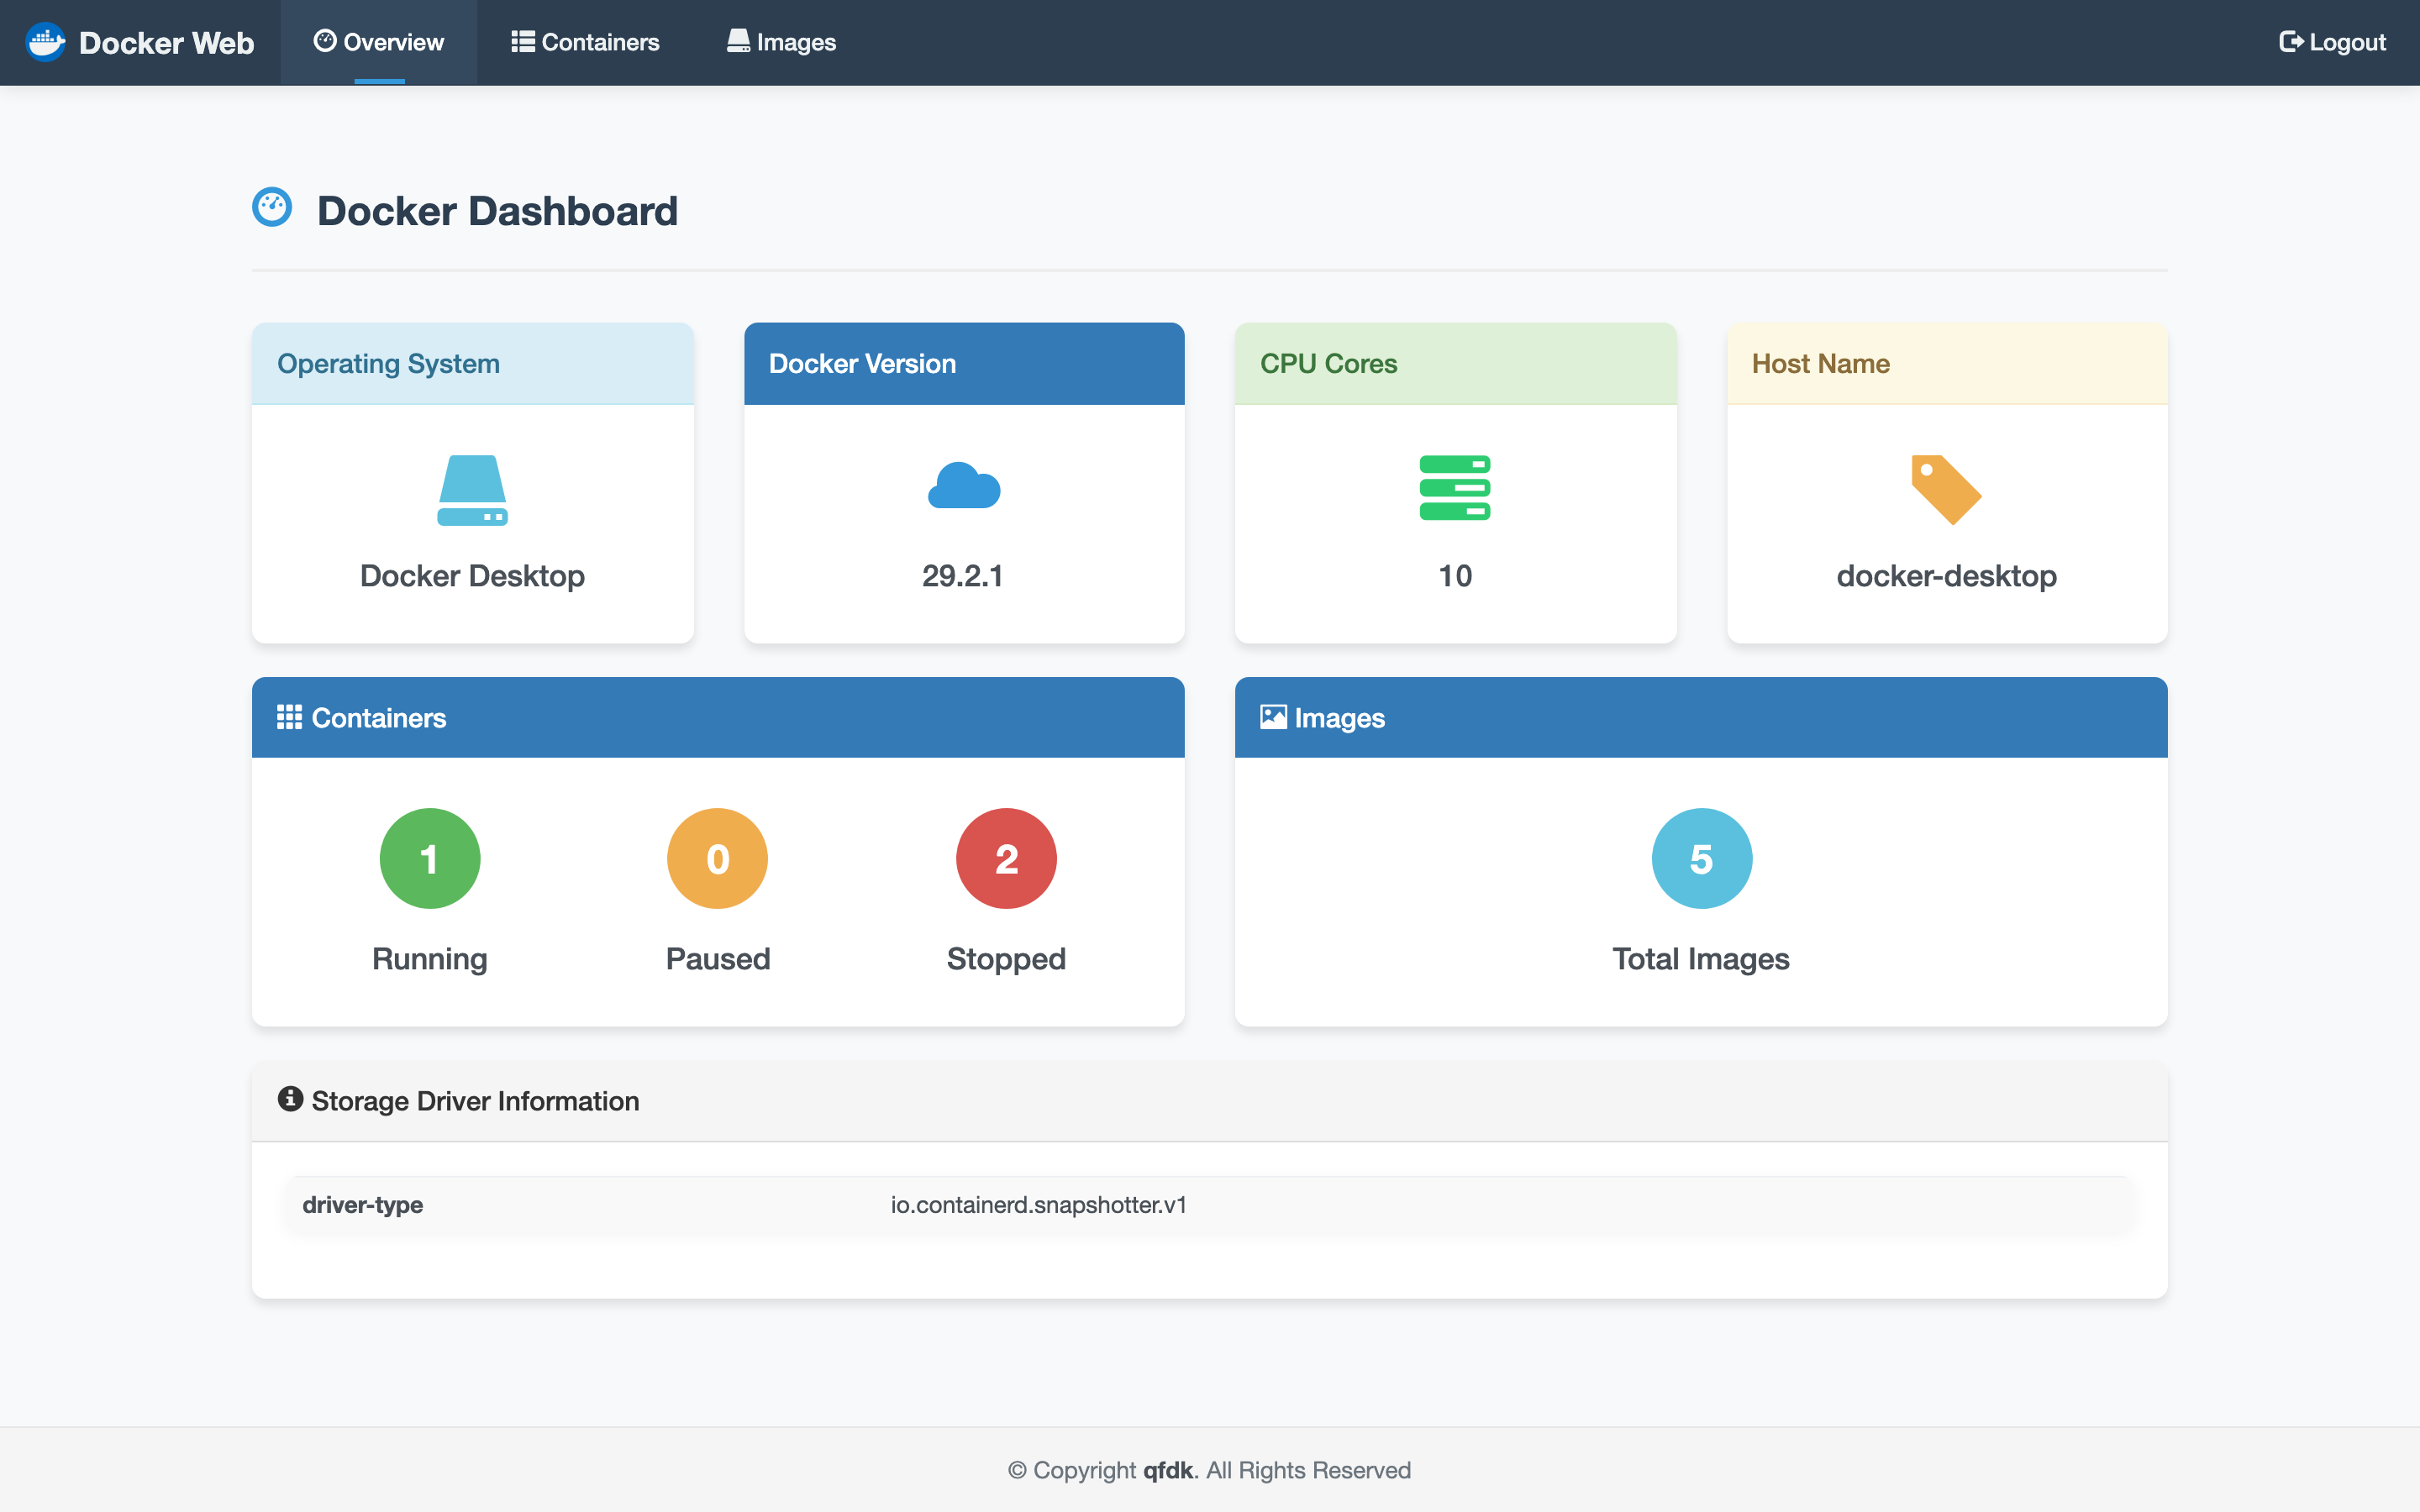The height and width of the screenshot is (1512, 2420).
Task: Select the io.containerd.snapshotter.v1 value
Action: [x=1039, y=1205]
